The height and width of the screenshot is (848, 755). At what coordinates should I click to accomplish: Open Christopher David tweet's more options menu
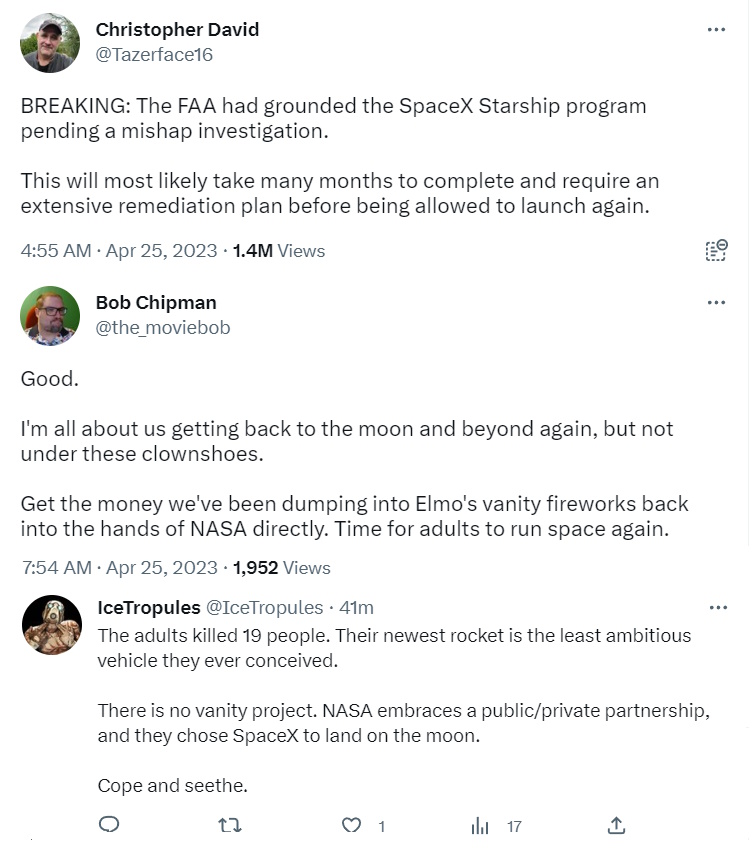(716, 30)
